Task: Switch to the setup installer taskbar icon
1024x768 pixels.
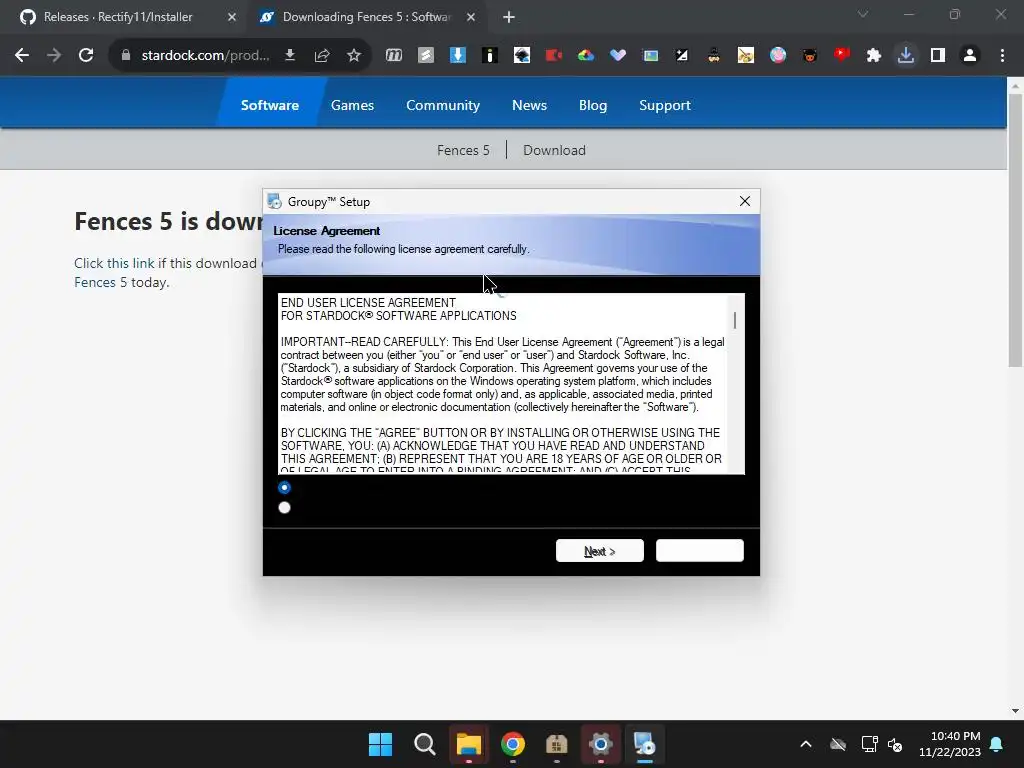Action: (x=645, y=744)
